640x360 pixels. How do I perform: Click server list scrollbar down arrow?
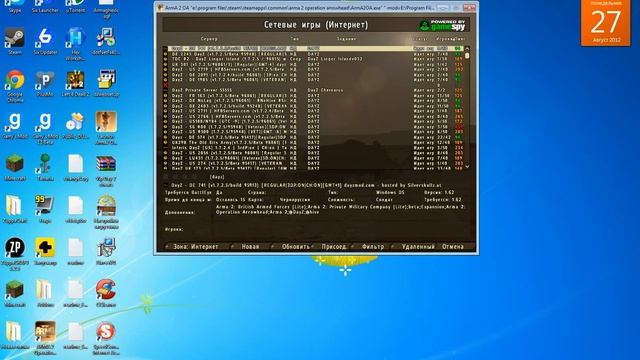467,167
